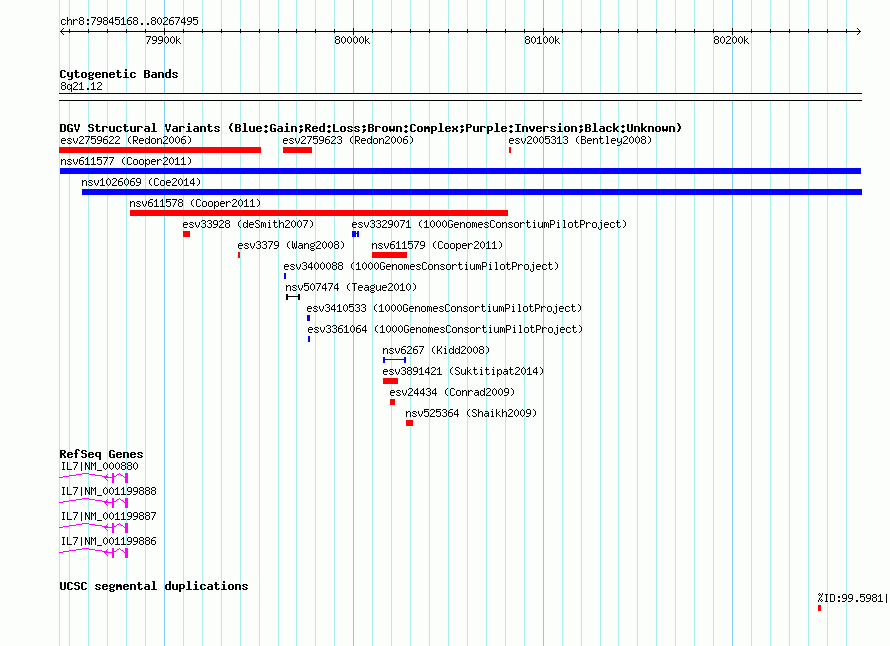Click the IL7|NM_001199888 magenta gene glyph
This screenshot has height=646, width=890.
(94, 502)
